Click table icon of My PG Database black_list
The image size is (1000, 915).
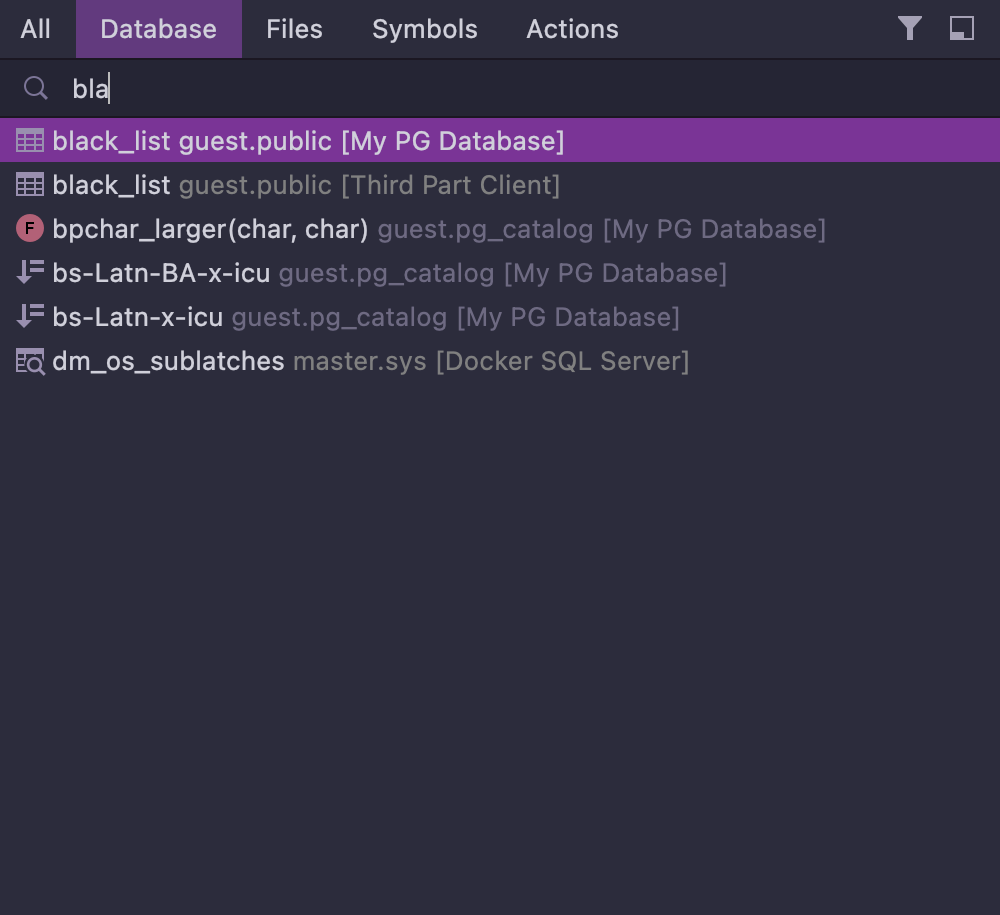[30, 141]
